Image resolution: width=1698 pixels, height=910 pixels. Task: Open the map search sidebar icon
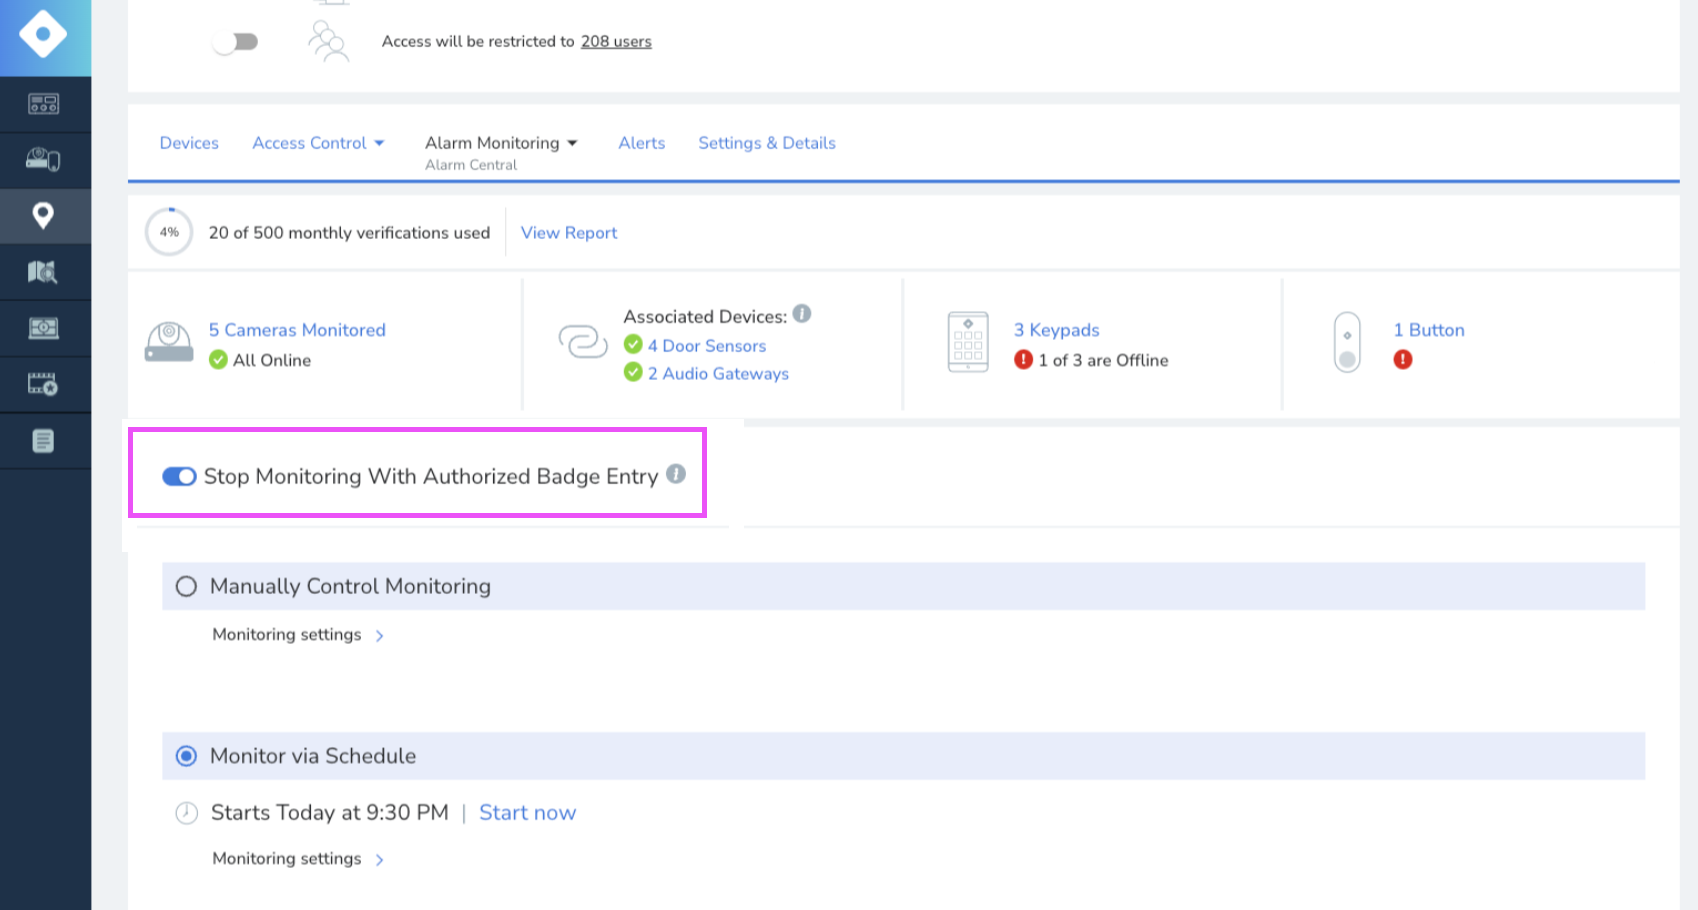pyautogui.click(x=45, y=271)
